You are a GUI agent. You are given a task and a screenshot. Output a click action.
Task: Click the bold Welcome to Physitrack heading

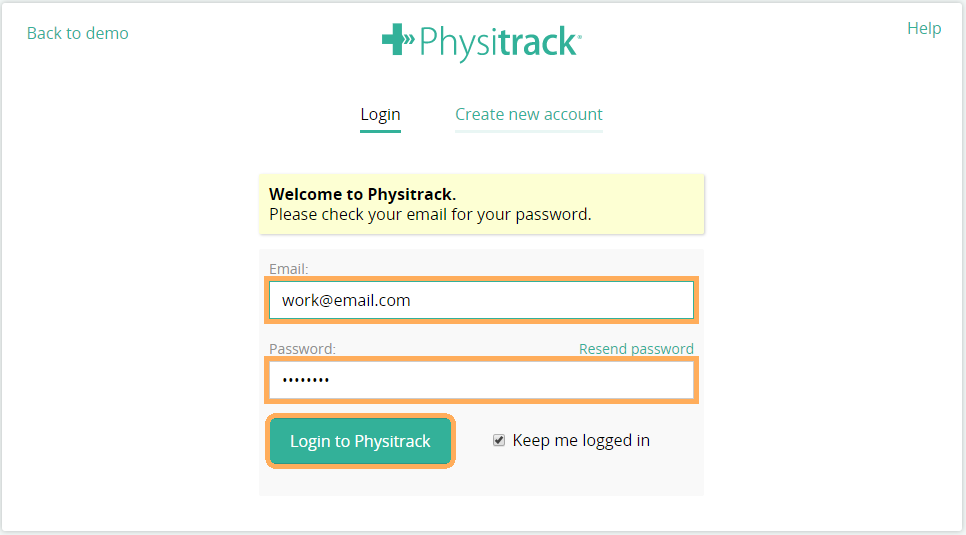[x=362, y=194]
